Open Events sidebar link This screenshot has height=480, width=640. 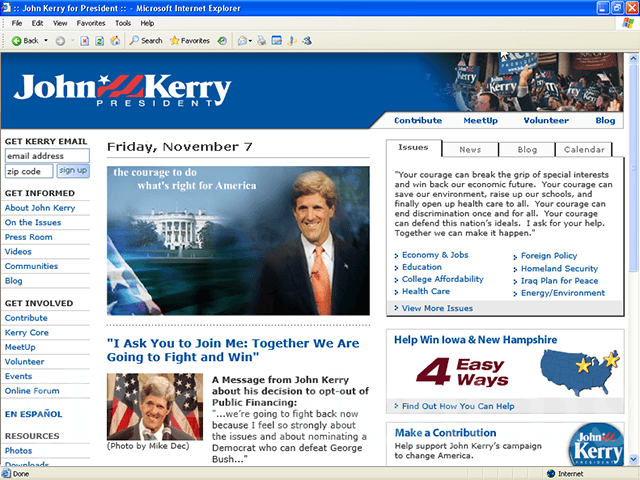coord(18,376)
